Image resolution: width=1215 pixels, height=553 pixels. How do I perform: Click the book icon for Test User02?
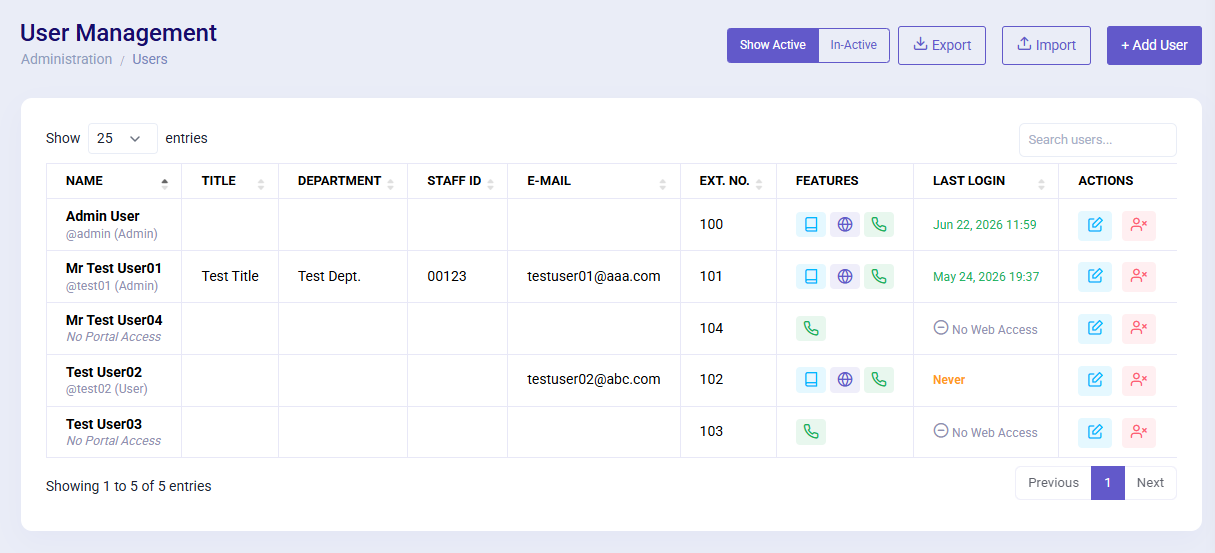pos(811,380)
